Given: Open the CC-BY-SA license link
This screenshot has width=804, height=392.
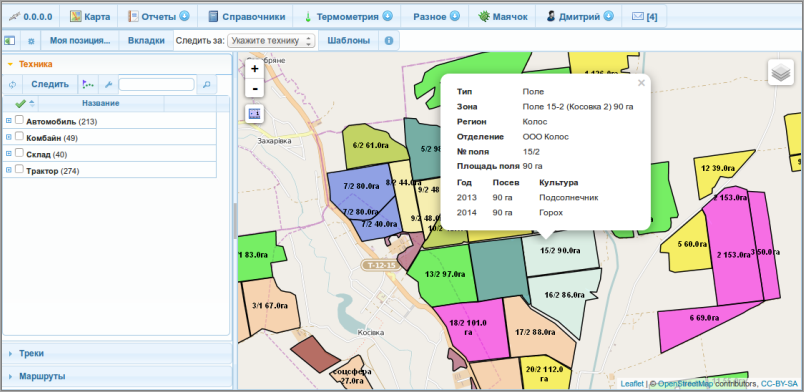Looking at the screenshot, I should pyautogui.click(x=779, y=384).
